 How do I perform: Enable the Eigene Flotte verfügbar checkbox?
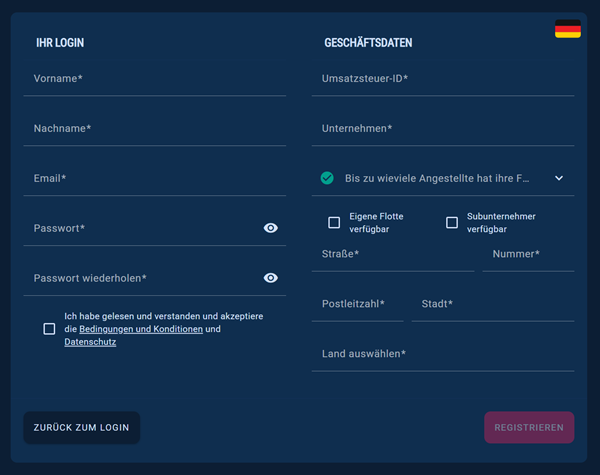coord(334,222)
